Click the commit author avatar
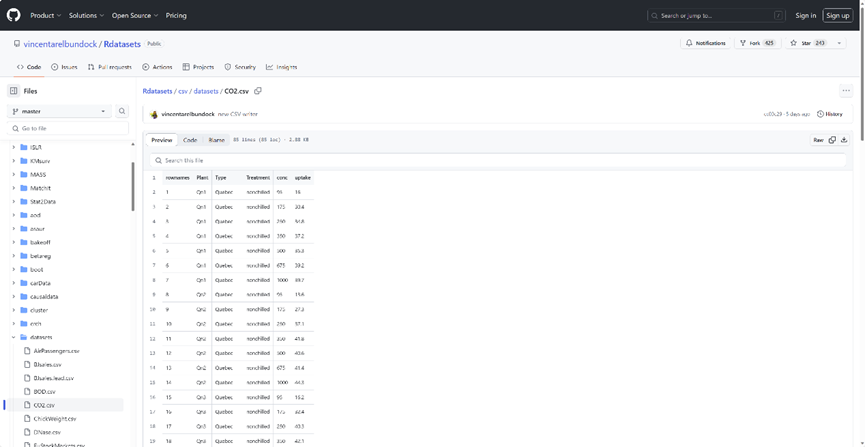 click(x=154, y=114)
